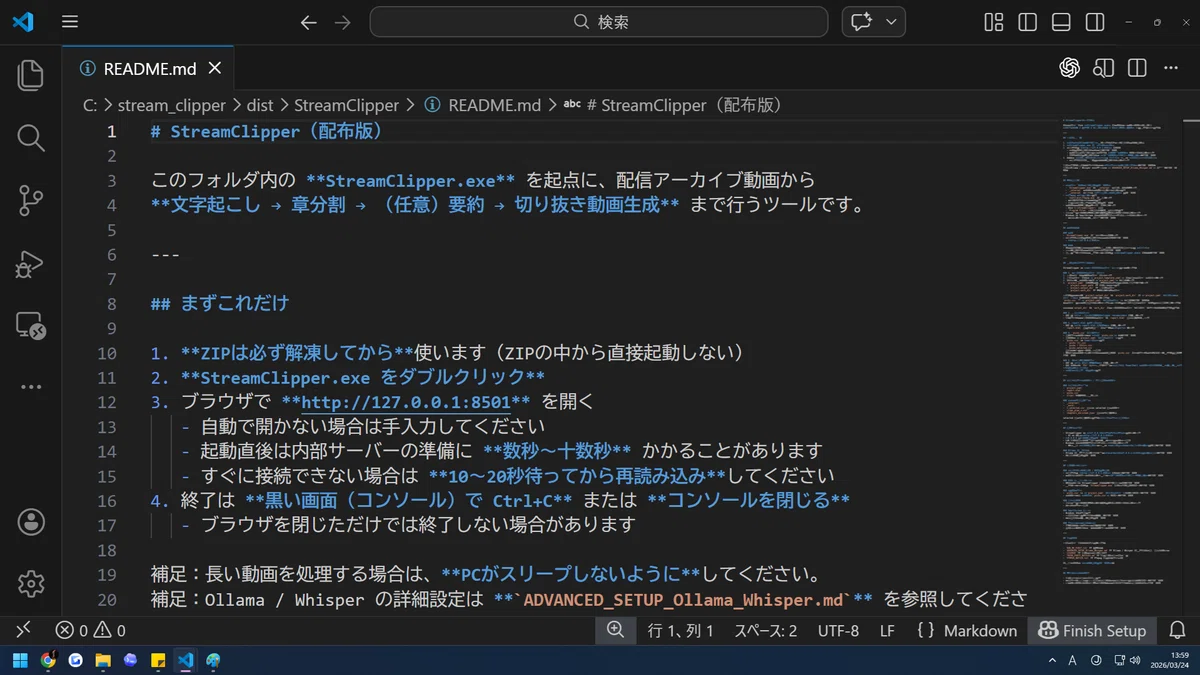Open the http://127.0.0.1:8501 link

(x=406, y=402)
